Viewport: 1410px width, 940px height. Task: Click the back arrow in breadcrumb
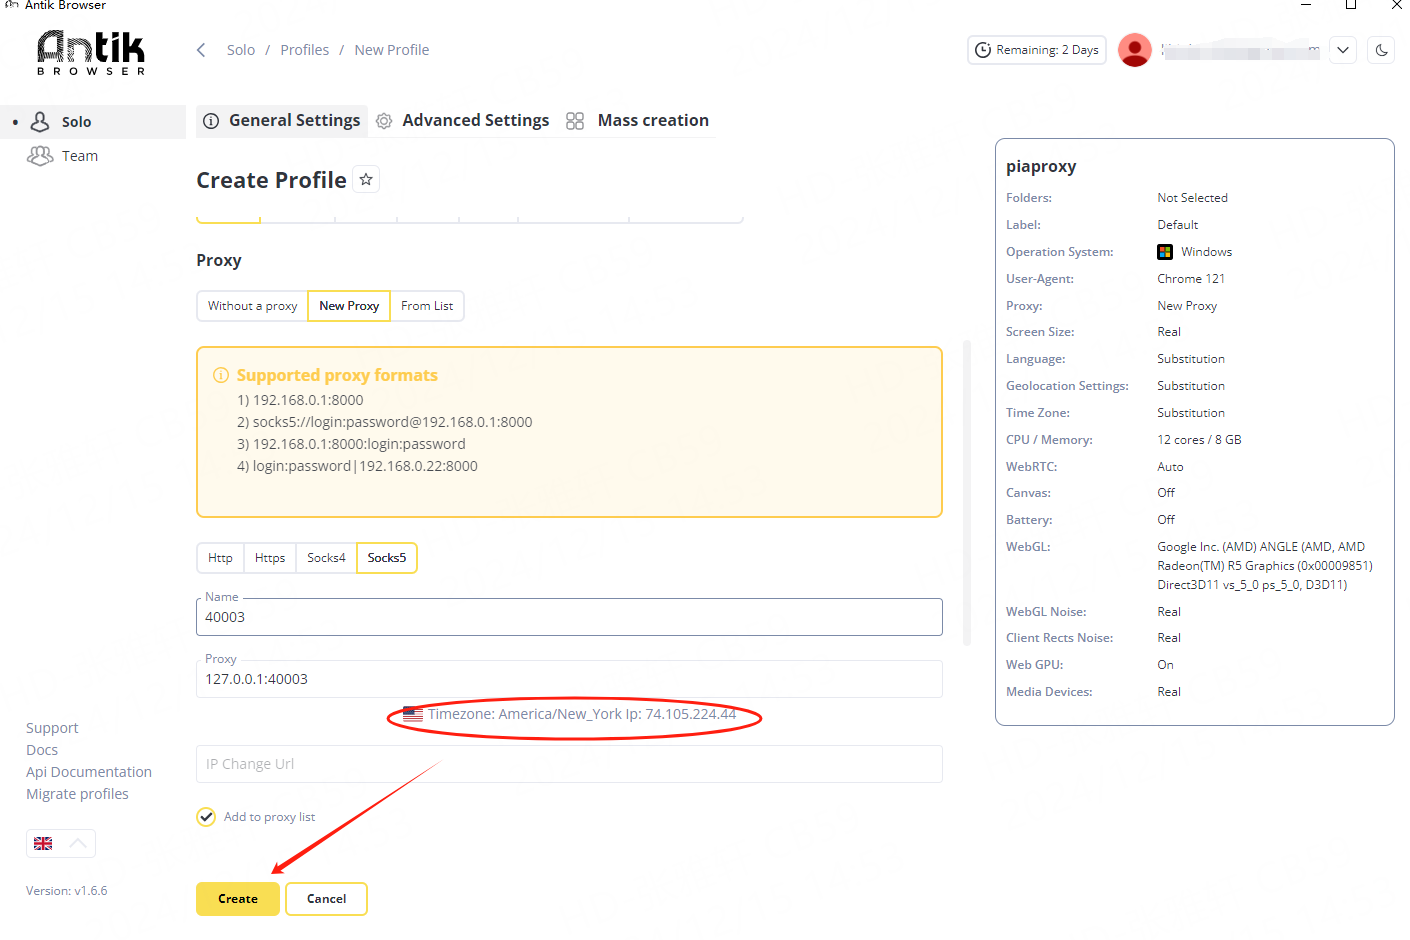(201, 50)
